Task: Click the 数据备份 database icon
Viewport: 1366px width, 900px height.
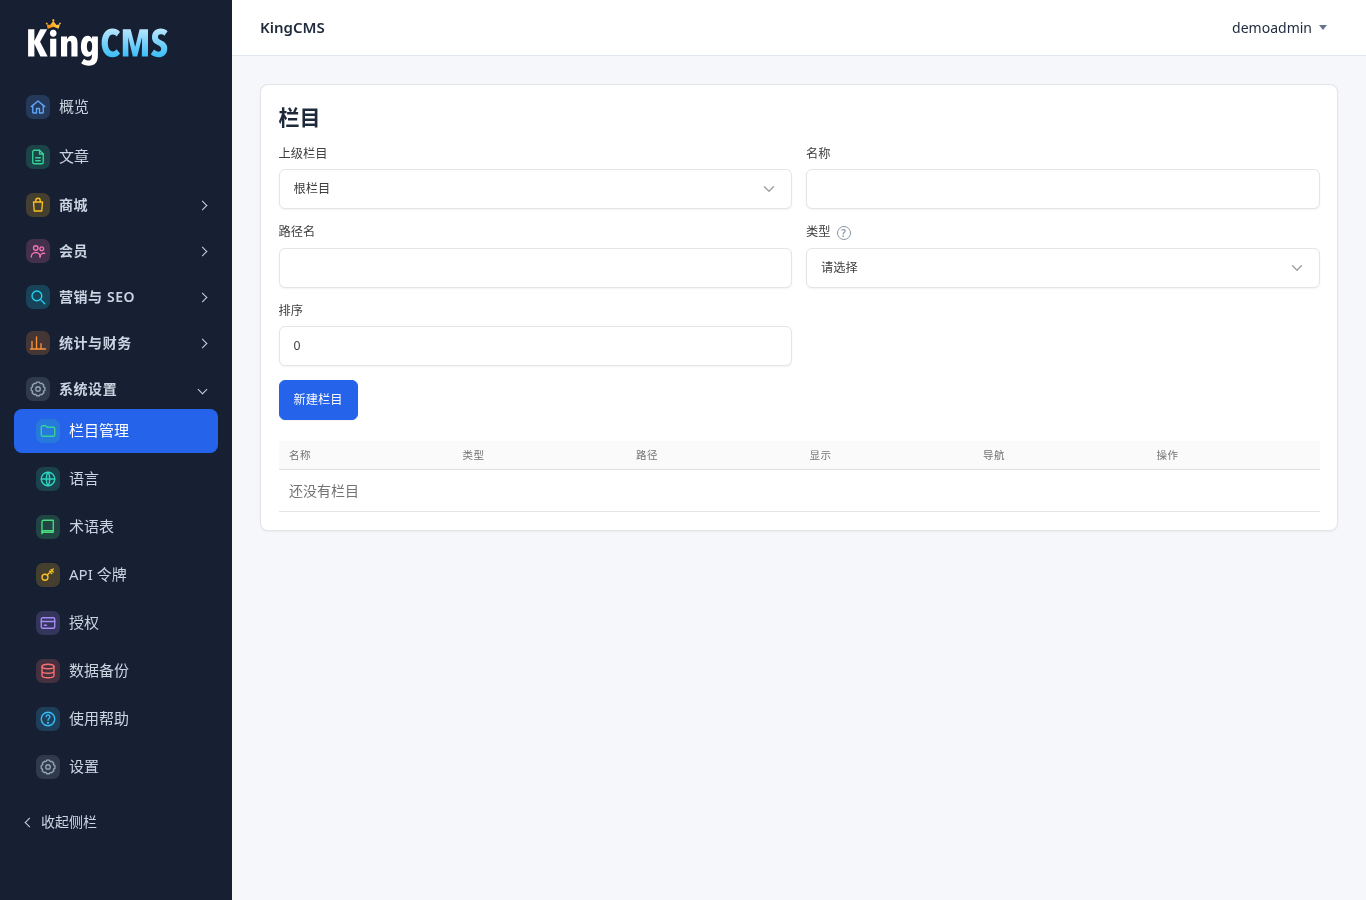Action: (48, 671)
